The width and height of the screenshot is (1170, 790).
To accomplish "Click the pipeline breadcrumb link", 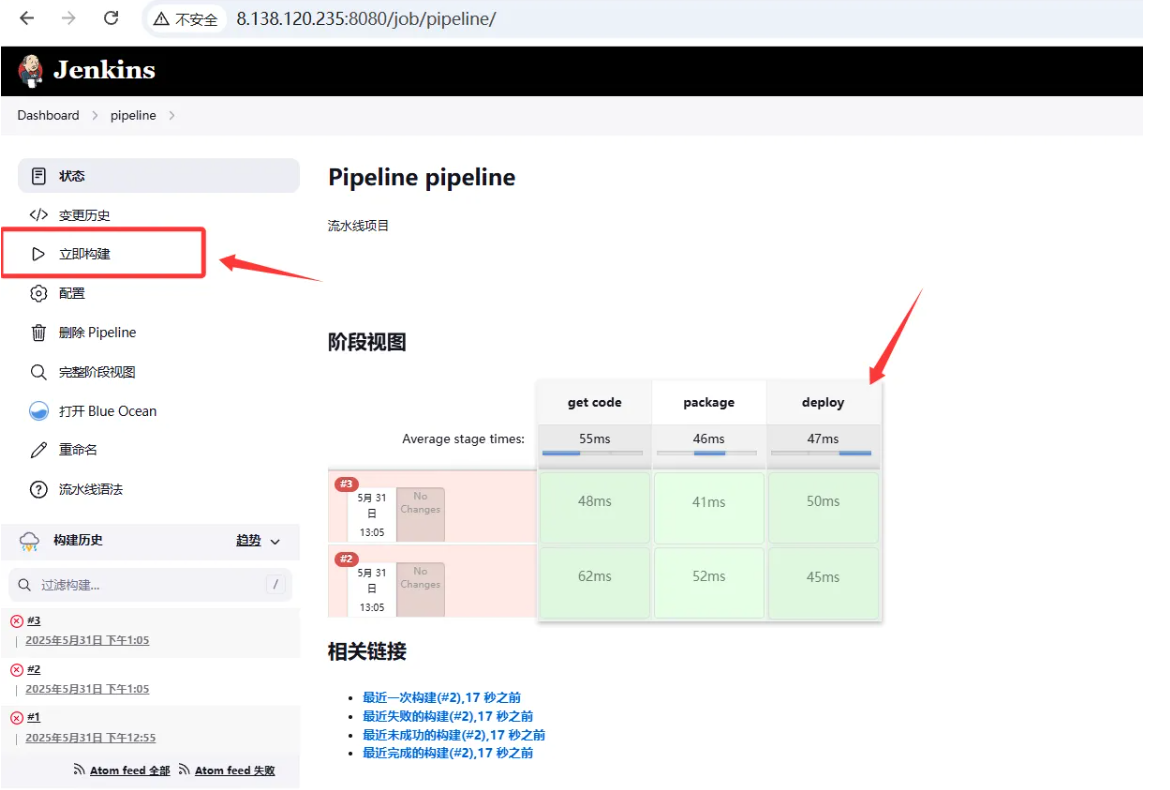I will [x=134, y=116].
